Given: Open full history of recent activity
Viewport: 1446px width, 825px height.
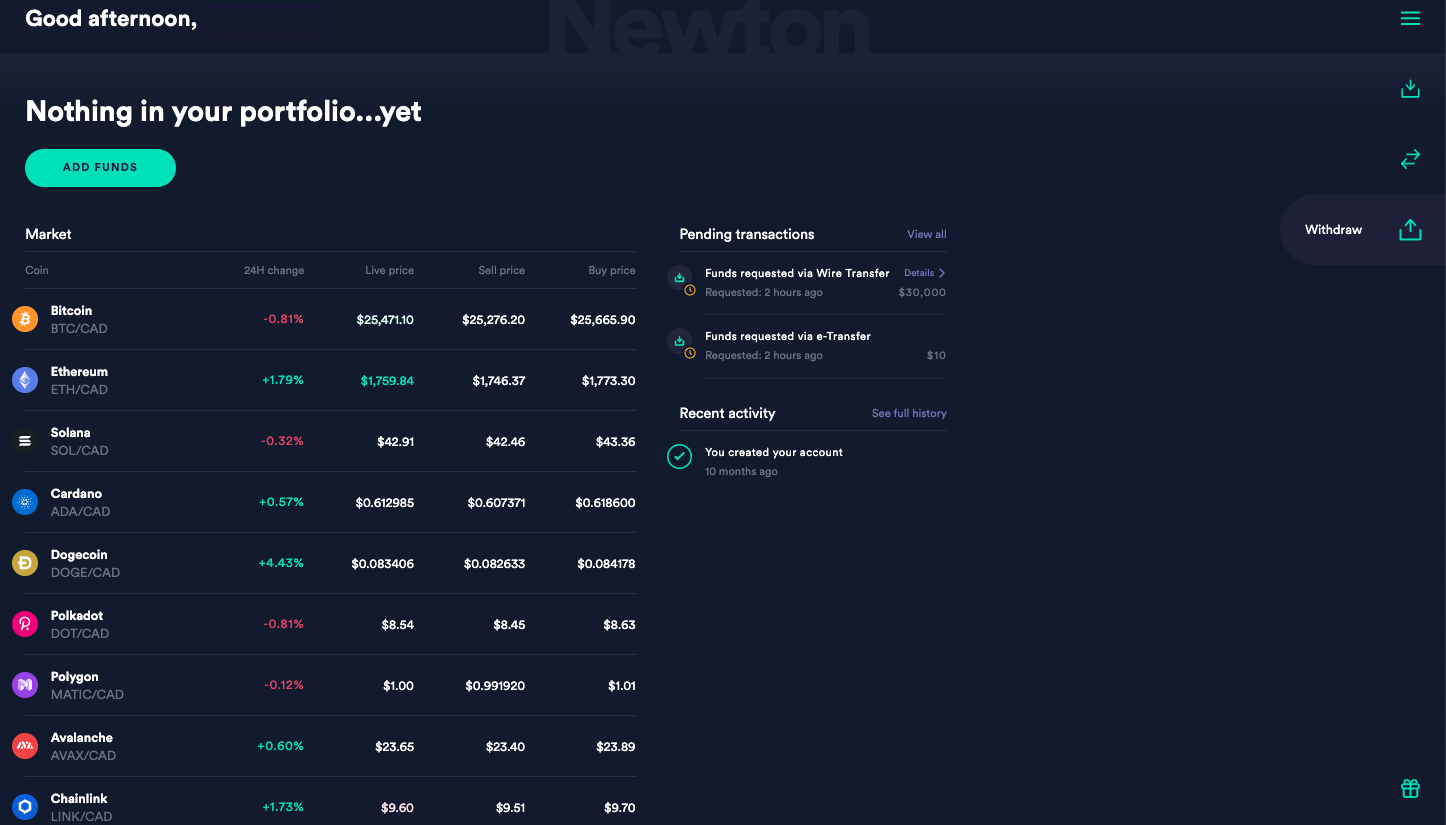Looking at the screenshot, I should 908,413.
